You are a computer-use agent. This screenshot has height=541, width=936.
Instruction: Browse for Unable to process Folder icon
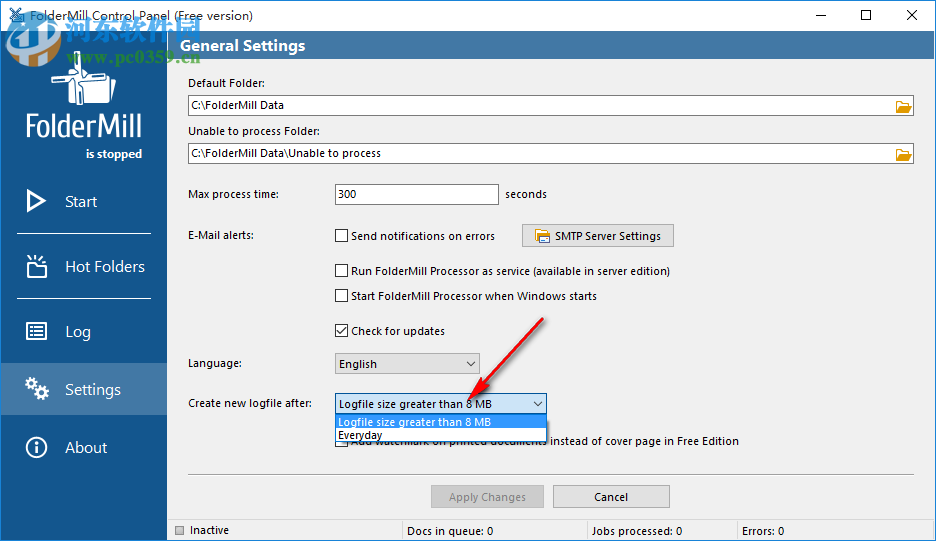pyautogui.click(x=903, y=154)
